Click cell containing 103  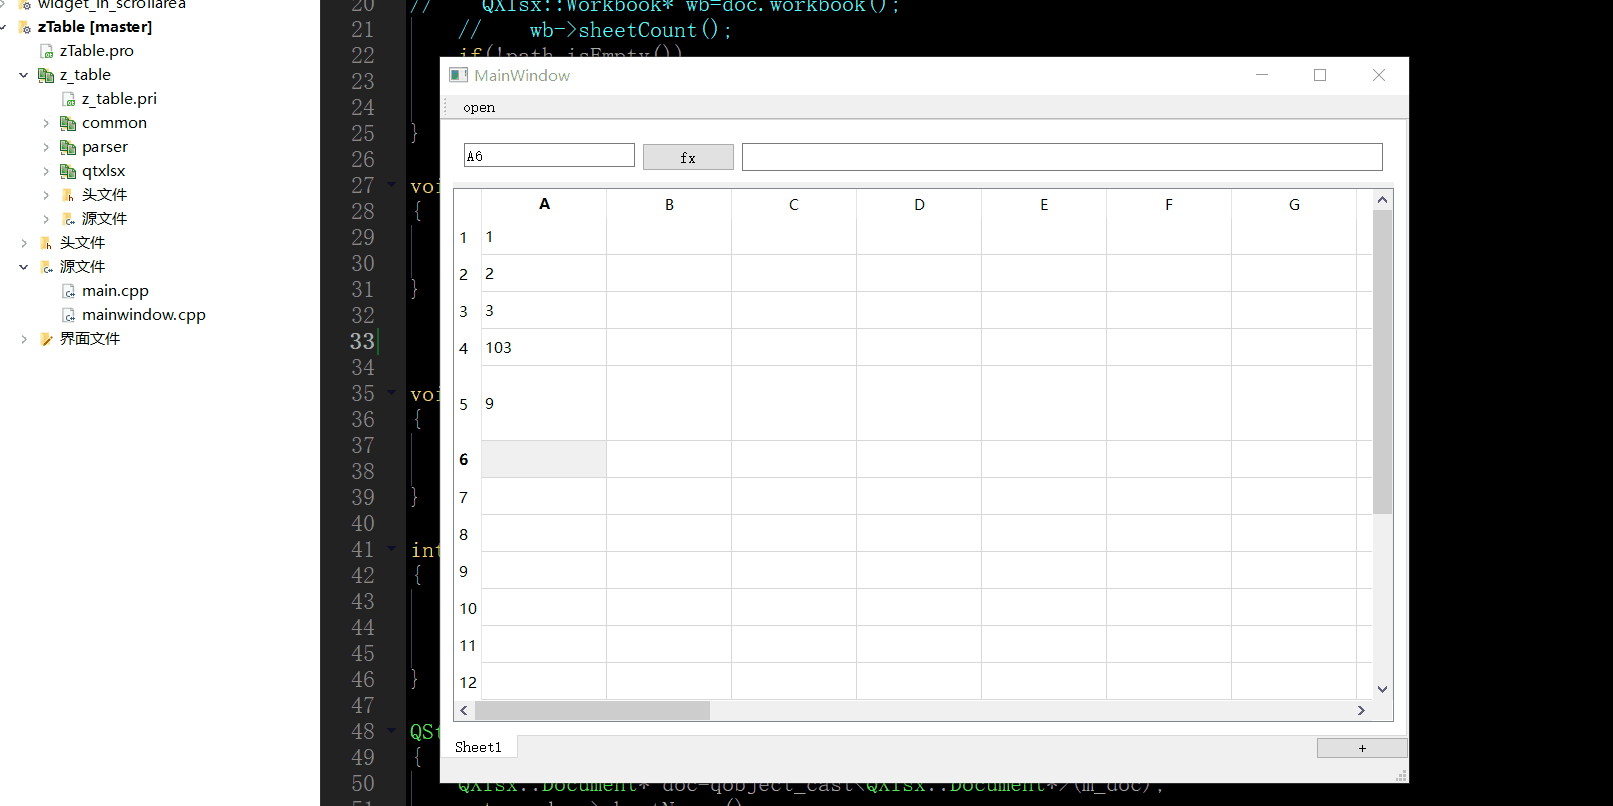pos(544,348)
